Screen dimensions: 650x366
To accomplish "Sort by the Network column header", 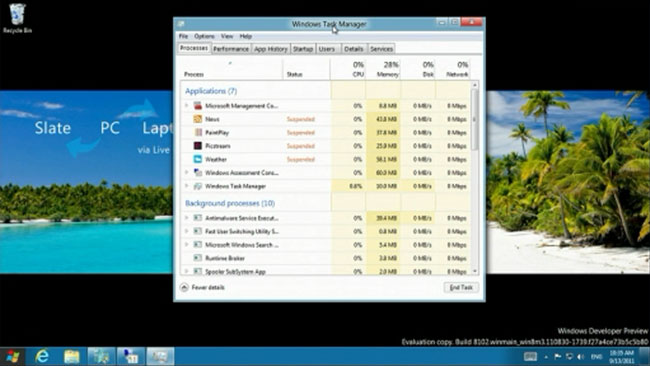I will [x=453, y=69].
